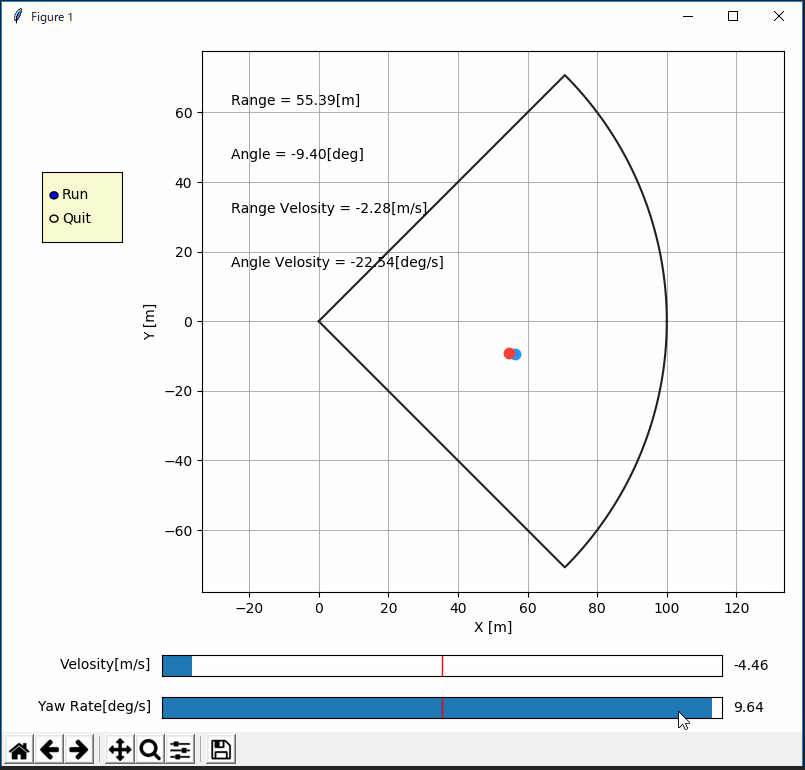The image size is (805, 770).
Task: Select the Run radio option
Action: pyautogui.click(x=54, y=195)
